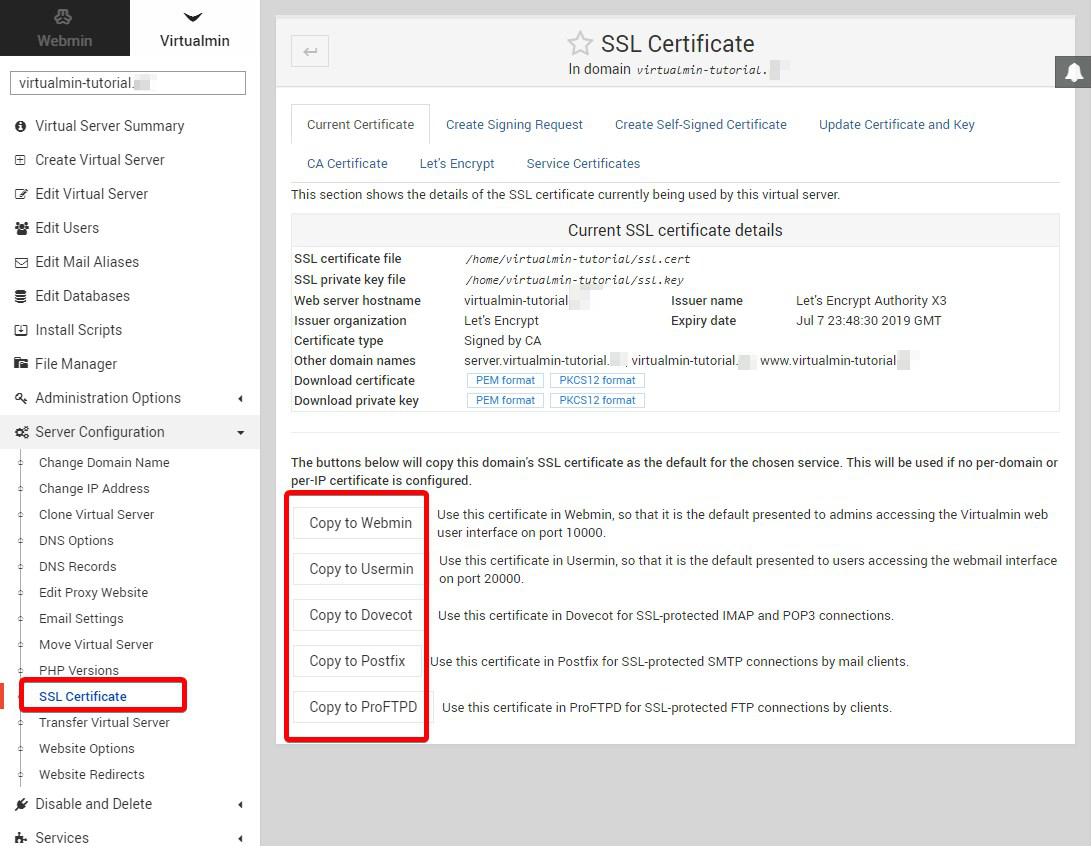Viewport: 1091px width, 846px height.
Task: Click the Virtualmin chevron icon
Action: click(193, 17)
